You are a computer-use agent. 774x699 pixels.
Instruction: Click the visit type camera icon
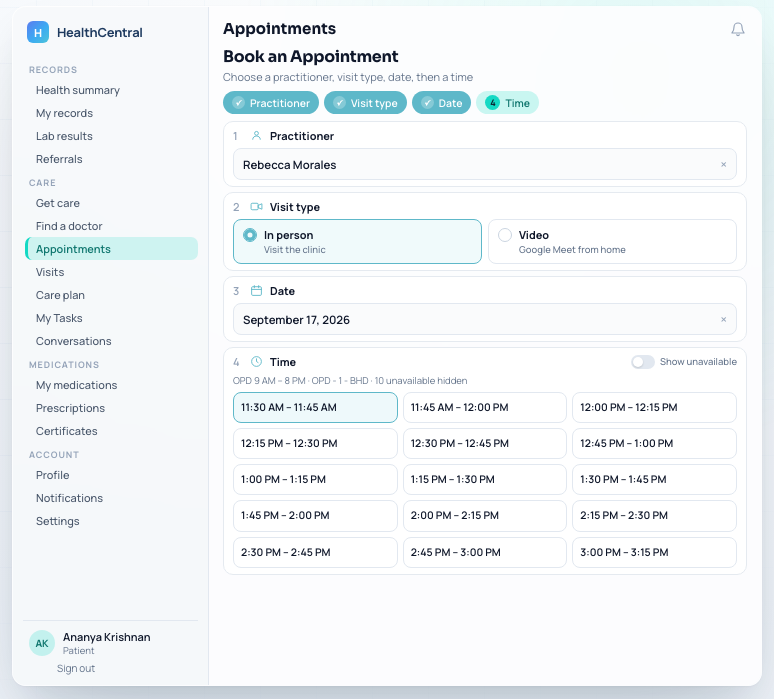256,207
